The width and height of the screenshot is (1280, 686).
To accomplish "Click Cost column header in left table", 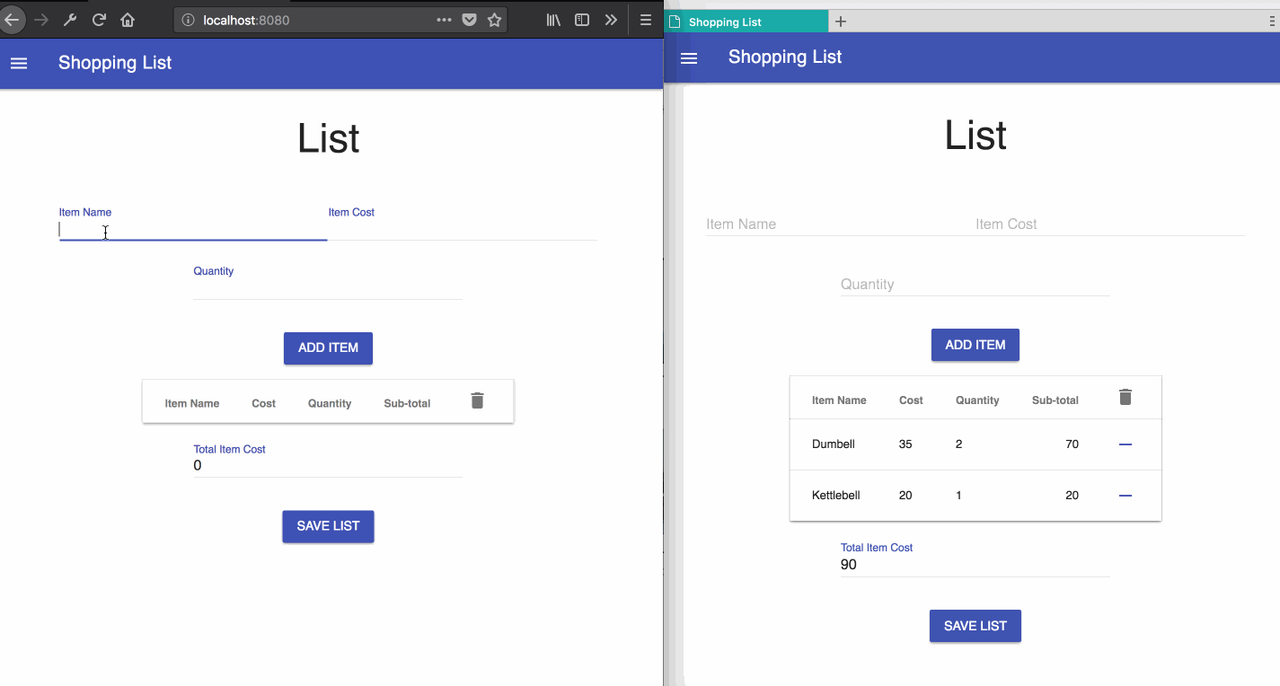I will pos(264,403).
